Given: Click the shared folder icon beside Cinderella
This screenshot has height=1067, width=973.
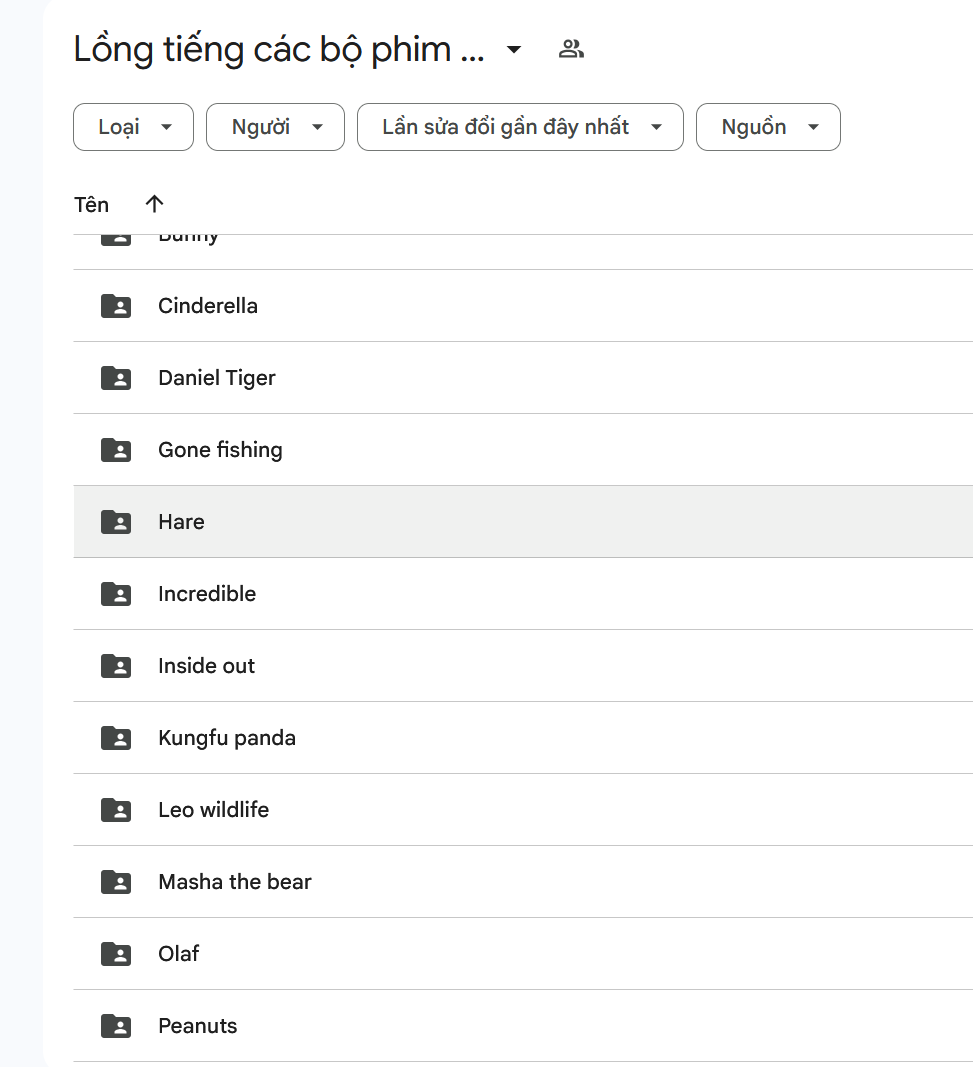Looking at the screenshot, I should 116,306.
